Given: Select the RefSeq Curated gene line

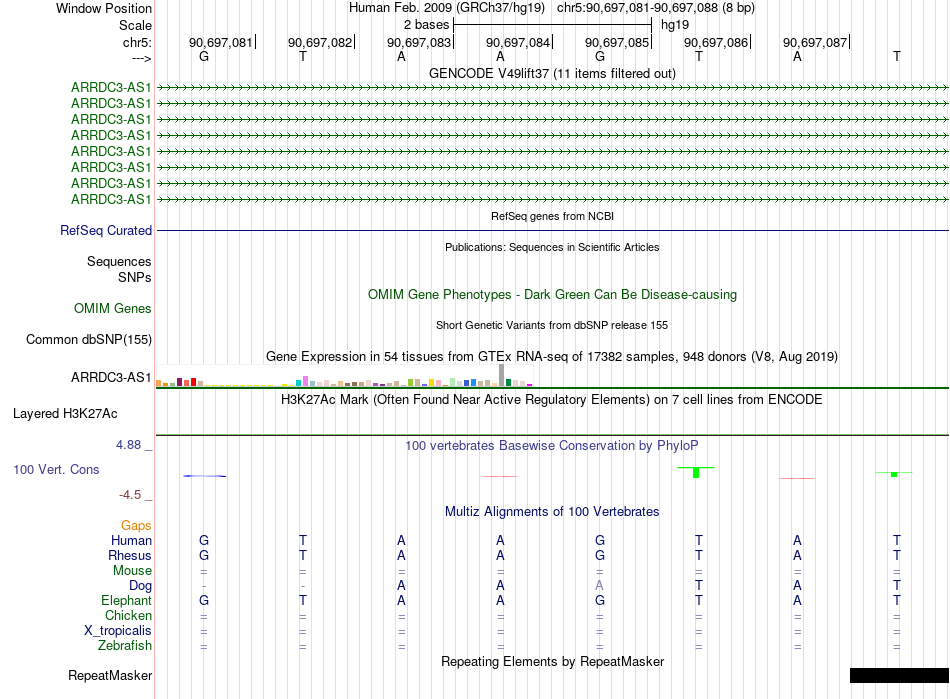Looking at the screenshot, I should click(553, 230).
